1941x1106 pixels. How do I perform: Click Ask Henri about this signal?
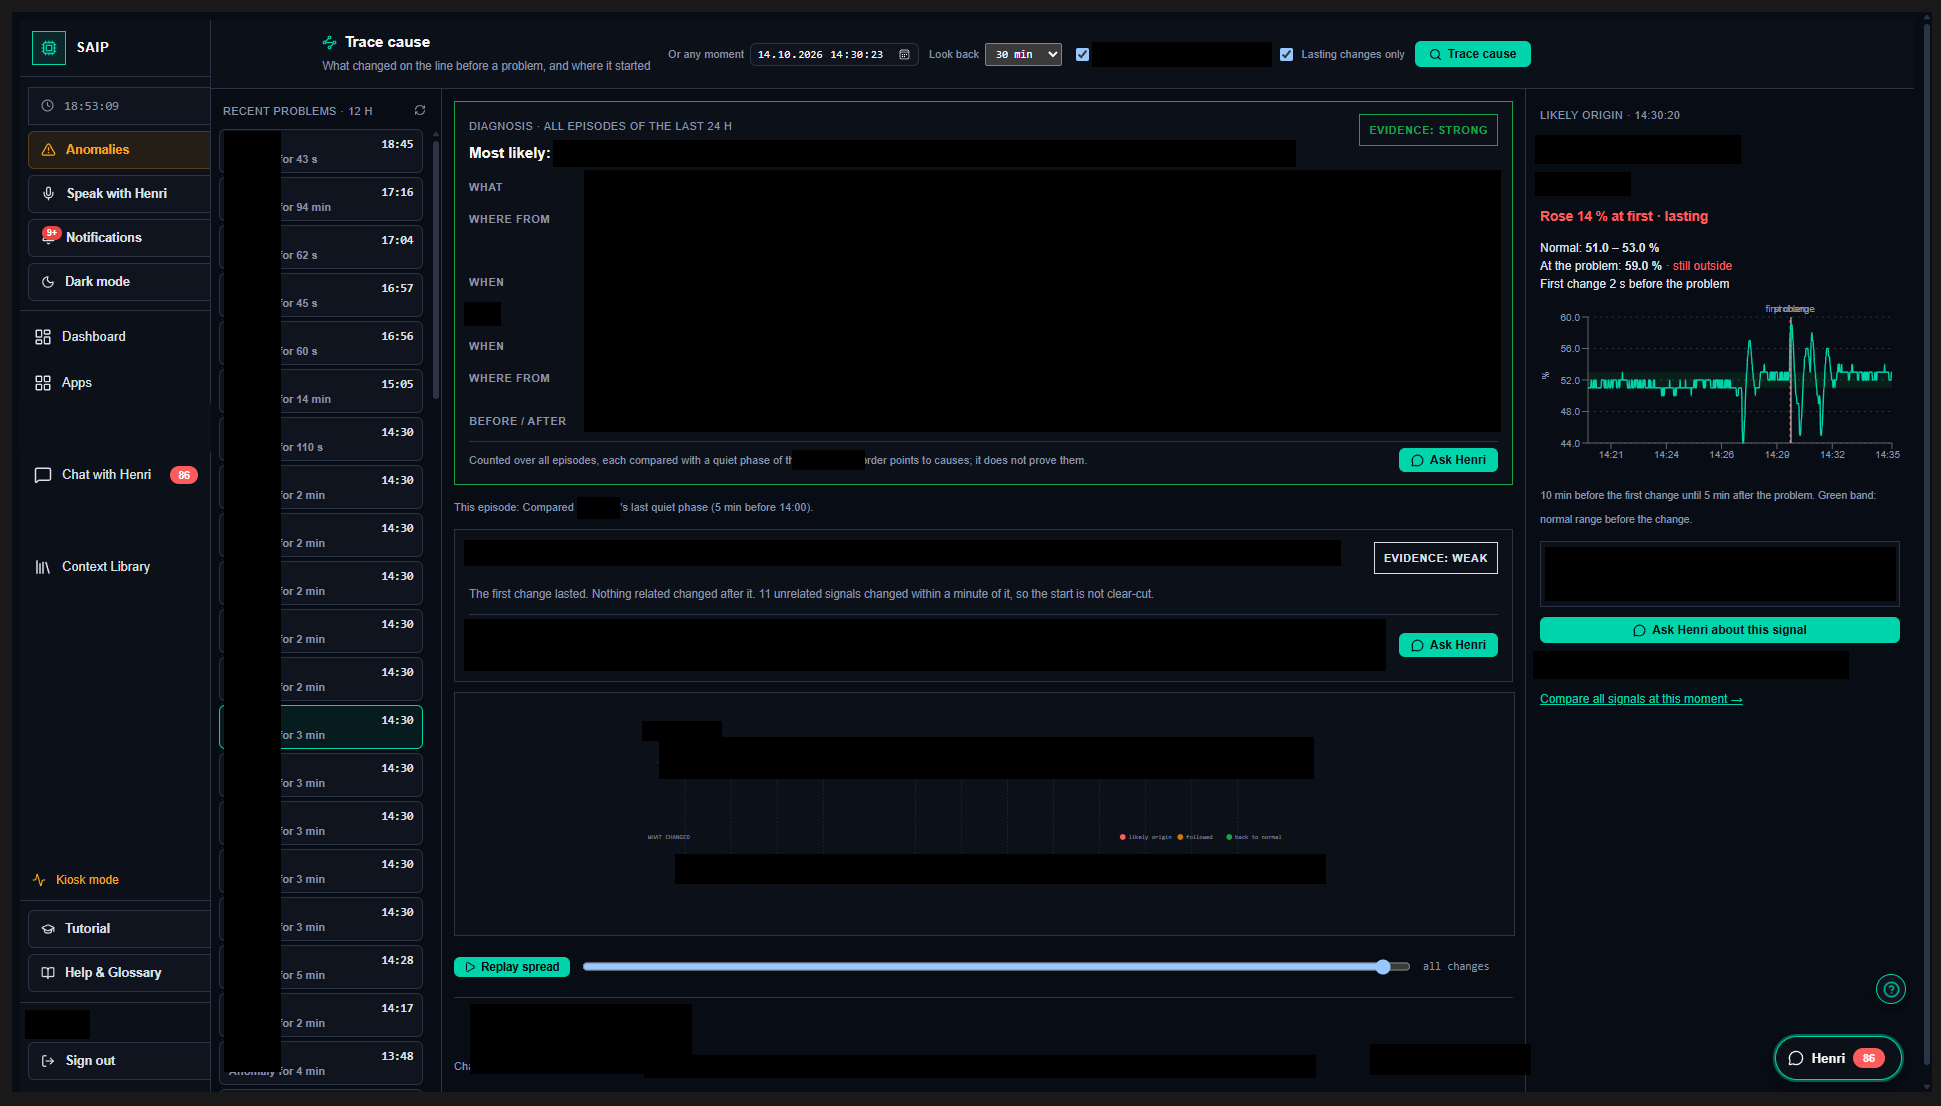1719,630
